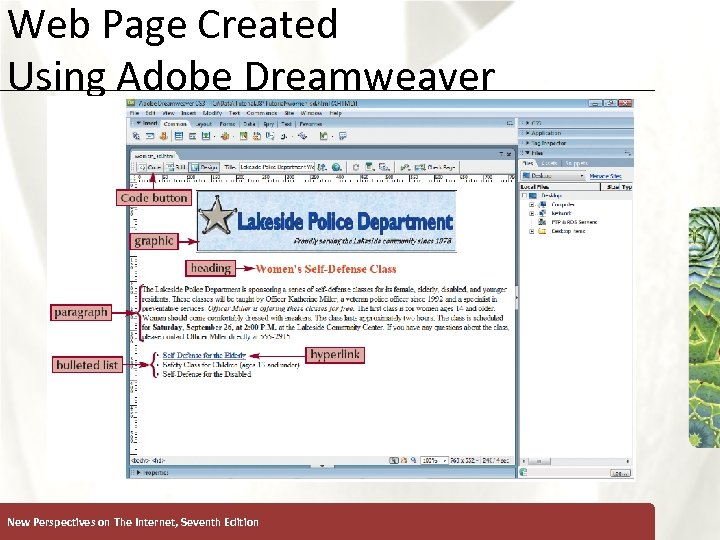Open the Site menu
720x540 pixels.
(289, 113)
